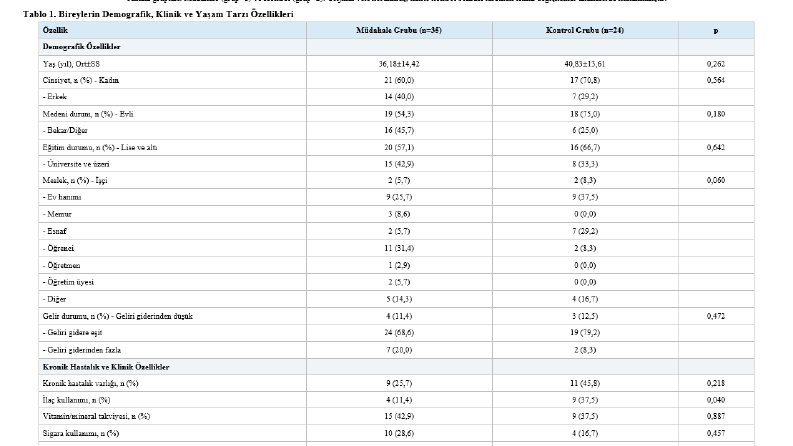Click the p value '0,040'
This screenshot has width=793, height=446.
click(x=716, y=399)
